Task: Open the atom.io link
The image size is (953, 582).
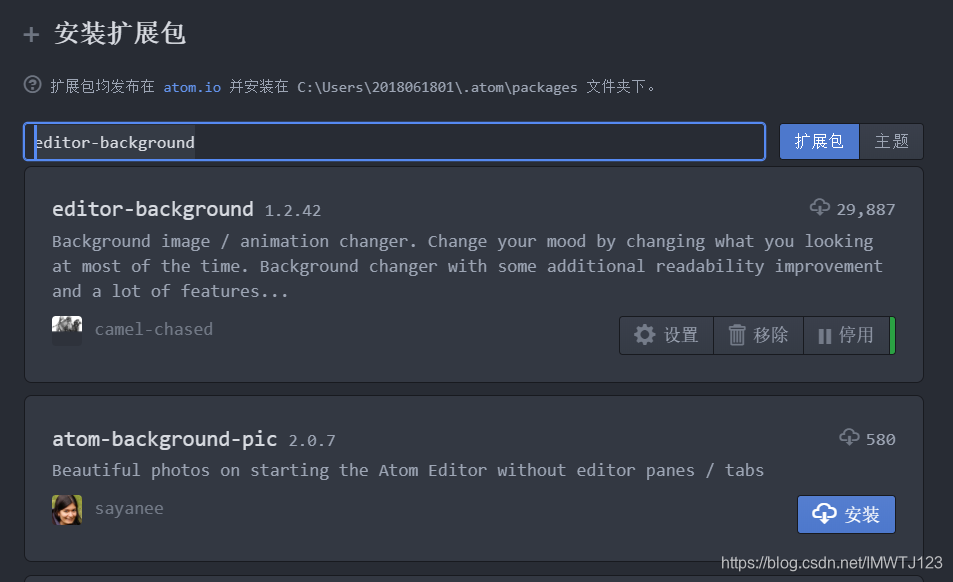Action: coord(192,87)
